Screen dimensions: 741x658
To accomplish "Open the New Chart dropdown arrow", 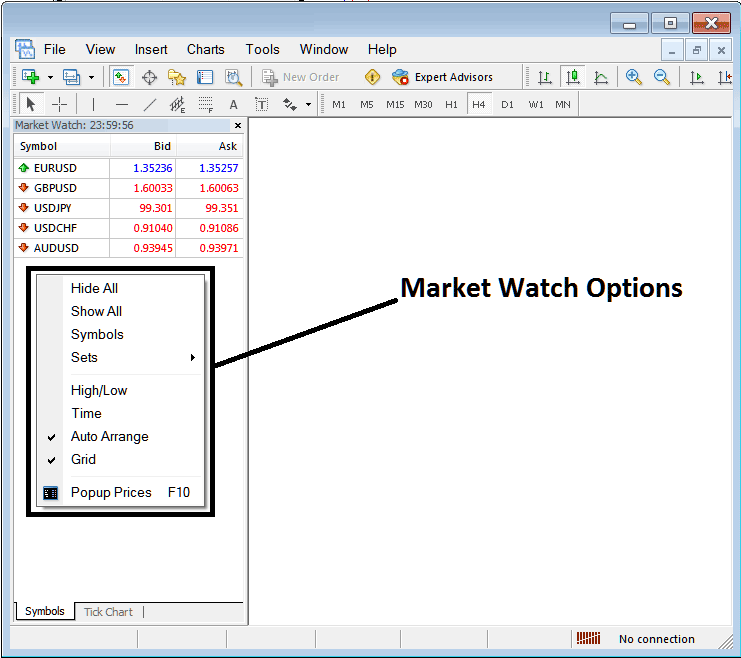I will [50, 77].
